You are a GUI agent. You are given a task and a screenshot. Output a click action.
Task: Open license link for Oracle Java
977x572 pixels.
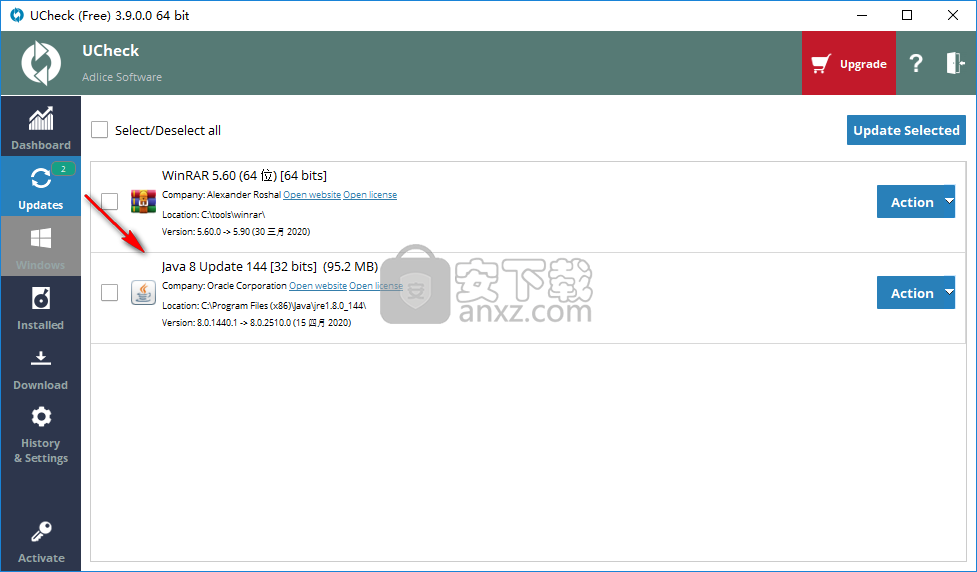[x=376, y=286]
